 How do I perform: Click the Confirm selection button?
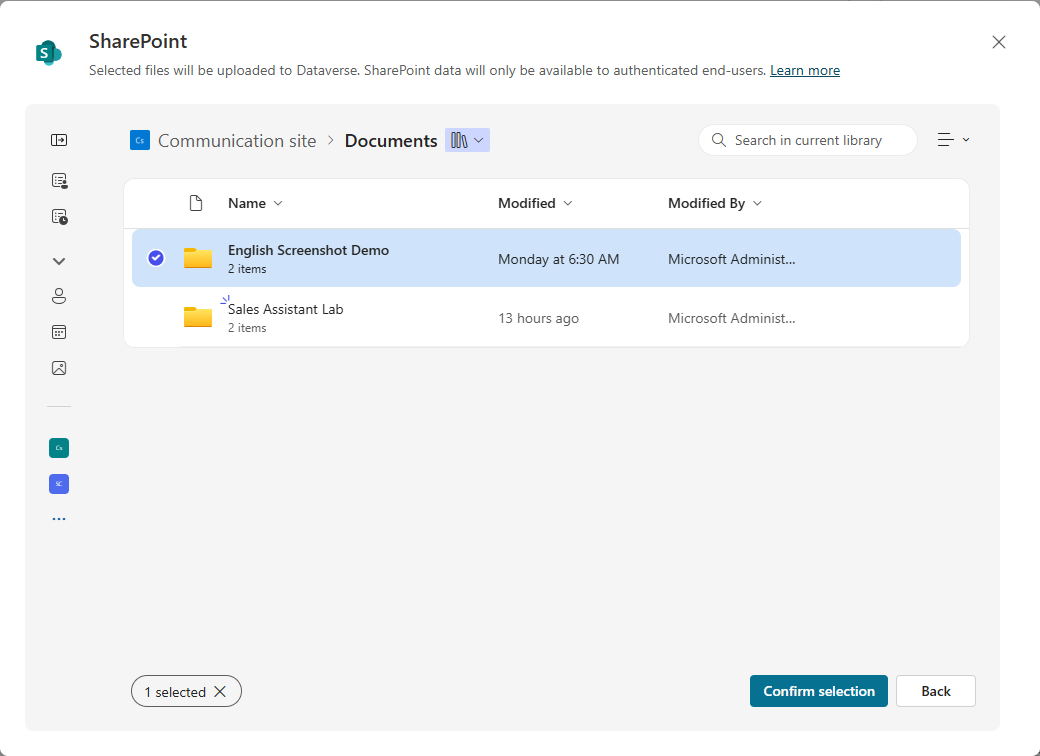tap(818, 691)
